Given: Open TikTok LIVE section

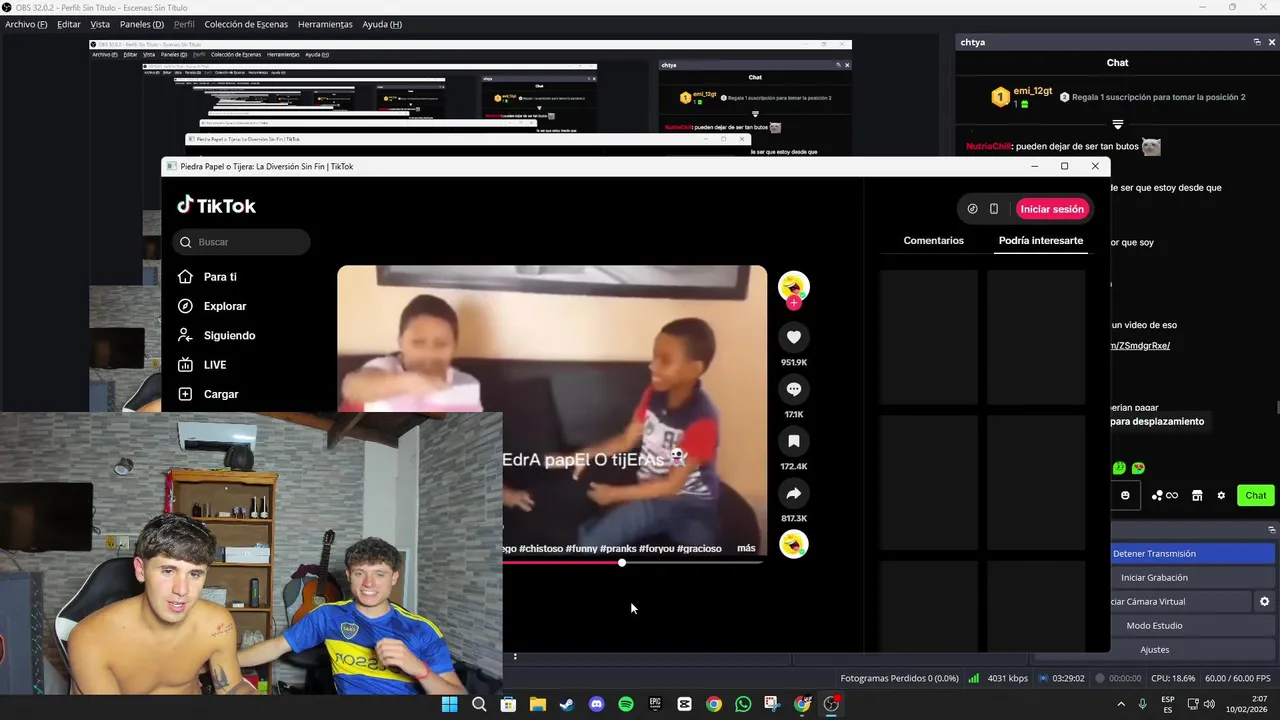Looking at the screenshot, I should tap(203, 365).
